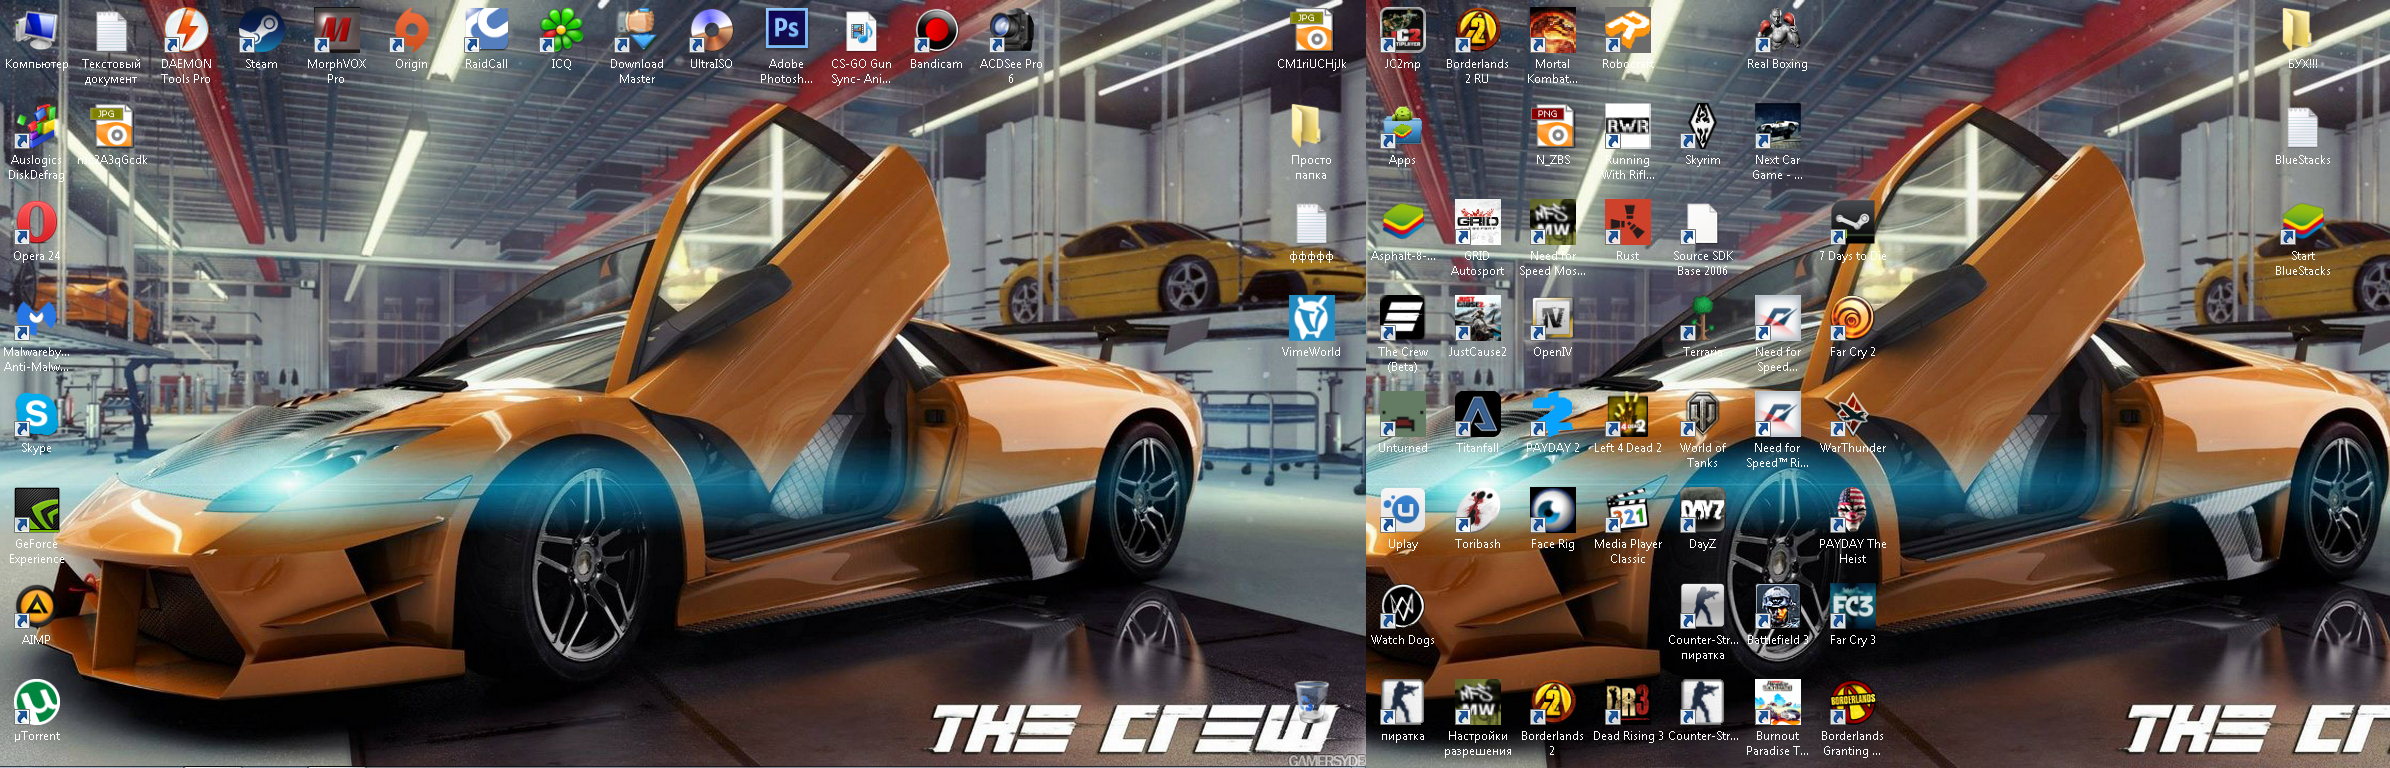Launch the Skyrim shortcut
The width and height of the screenshot is (2390, 768).
1702,128
